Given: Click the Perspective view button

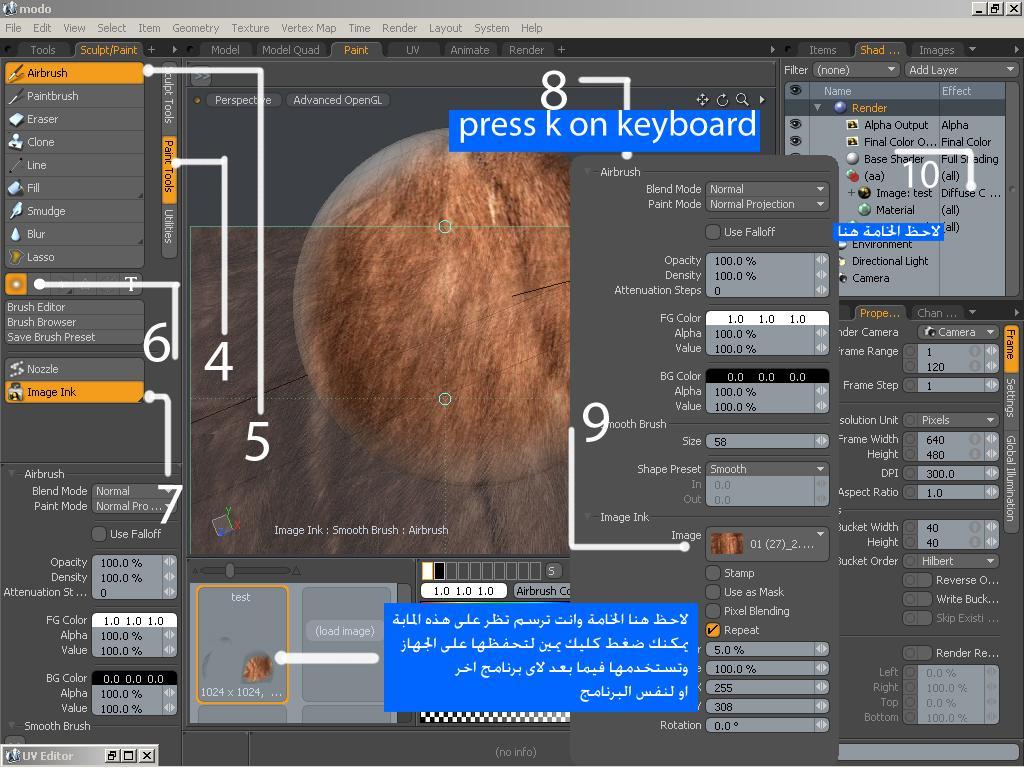Looking at the screenshot, I should [x=242, y=100].
